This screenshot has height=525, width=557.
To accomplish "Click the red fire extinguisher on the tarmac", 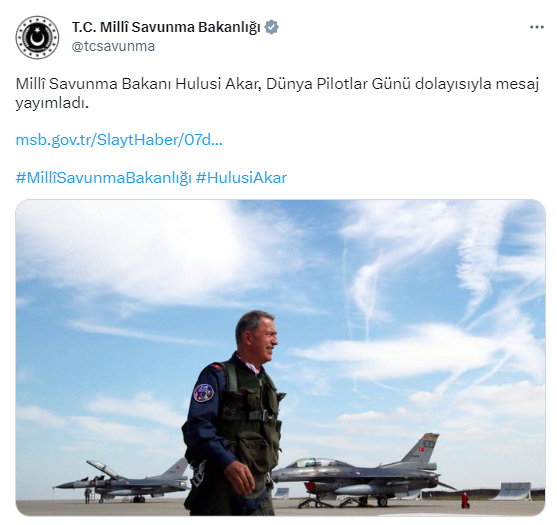I will (x=465, y=500).
